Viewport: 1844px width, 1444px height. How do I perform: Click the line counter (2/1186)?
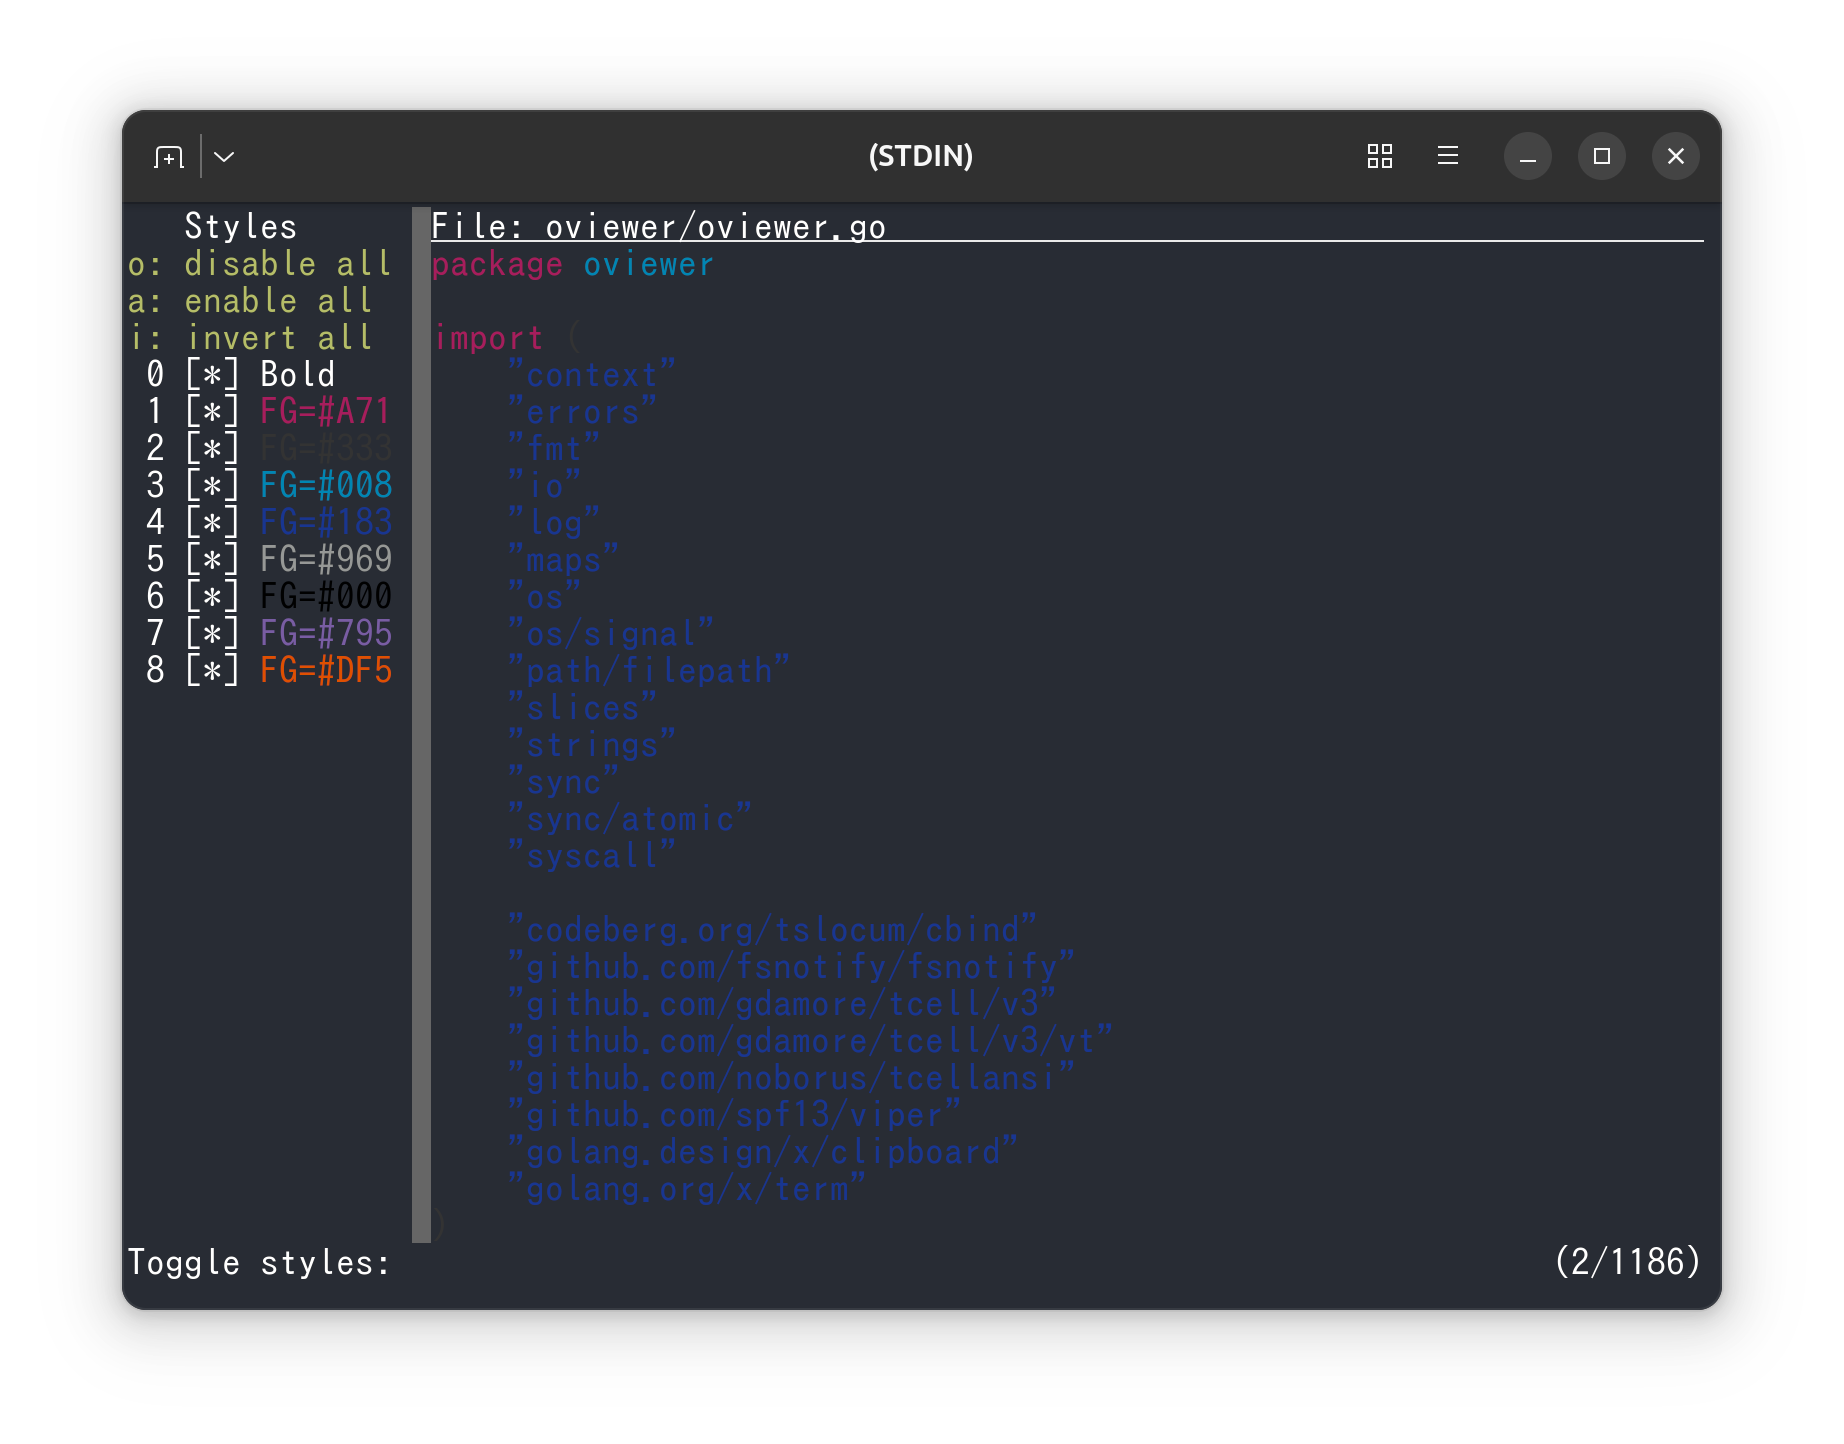point(1628,1262)
